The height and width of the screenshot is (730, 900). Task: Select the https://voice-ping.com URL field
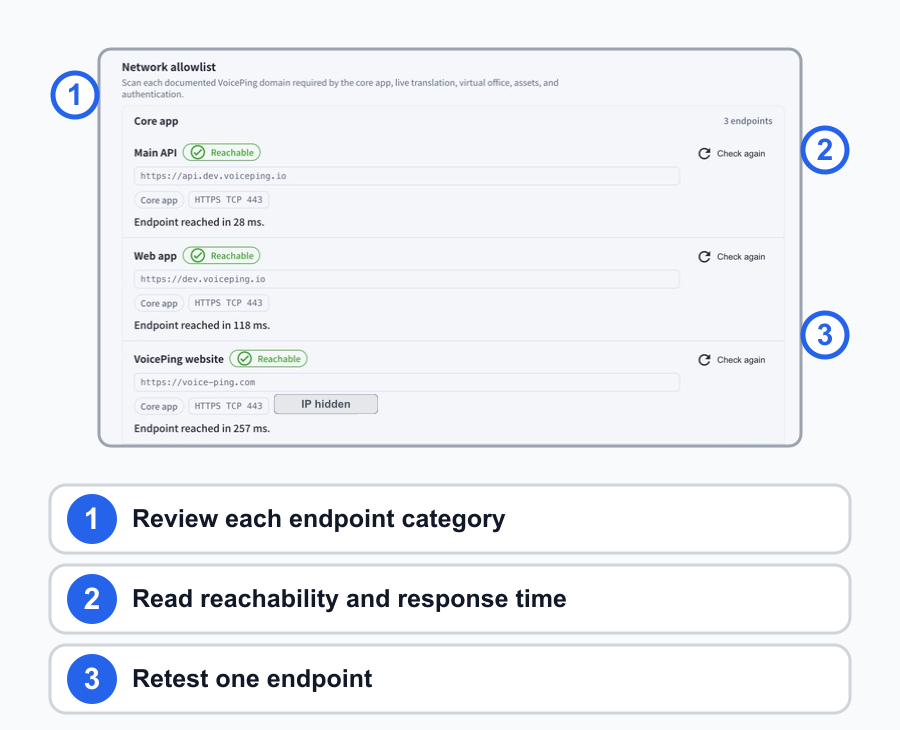click(406, 382)
